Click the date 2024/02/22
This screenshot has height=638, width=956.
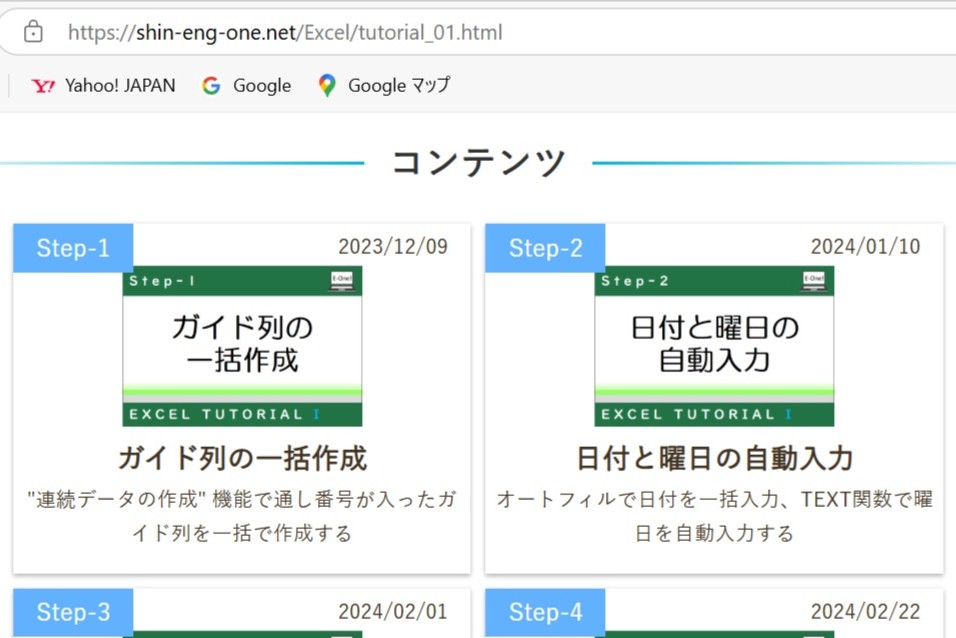tap(865, 611)
